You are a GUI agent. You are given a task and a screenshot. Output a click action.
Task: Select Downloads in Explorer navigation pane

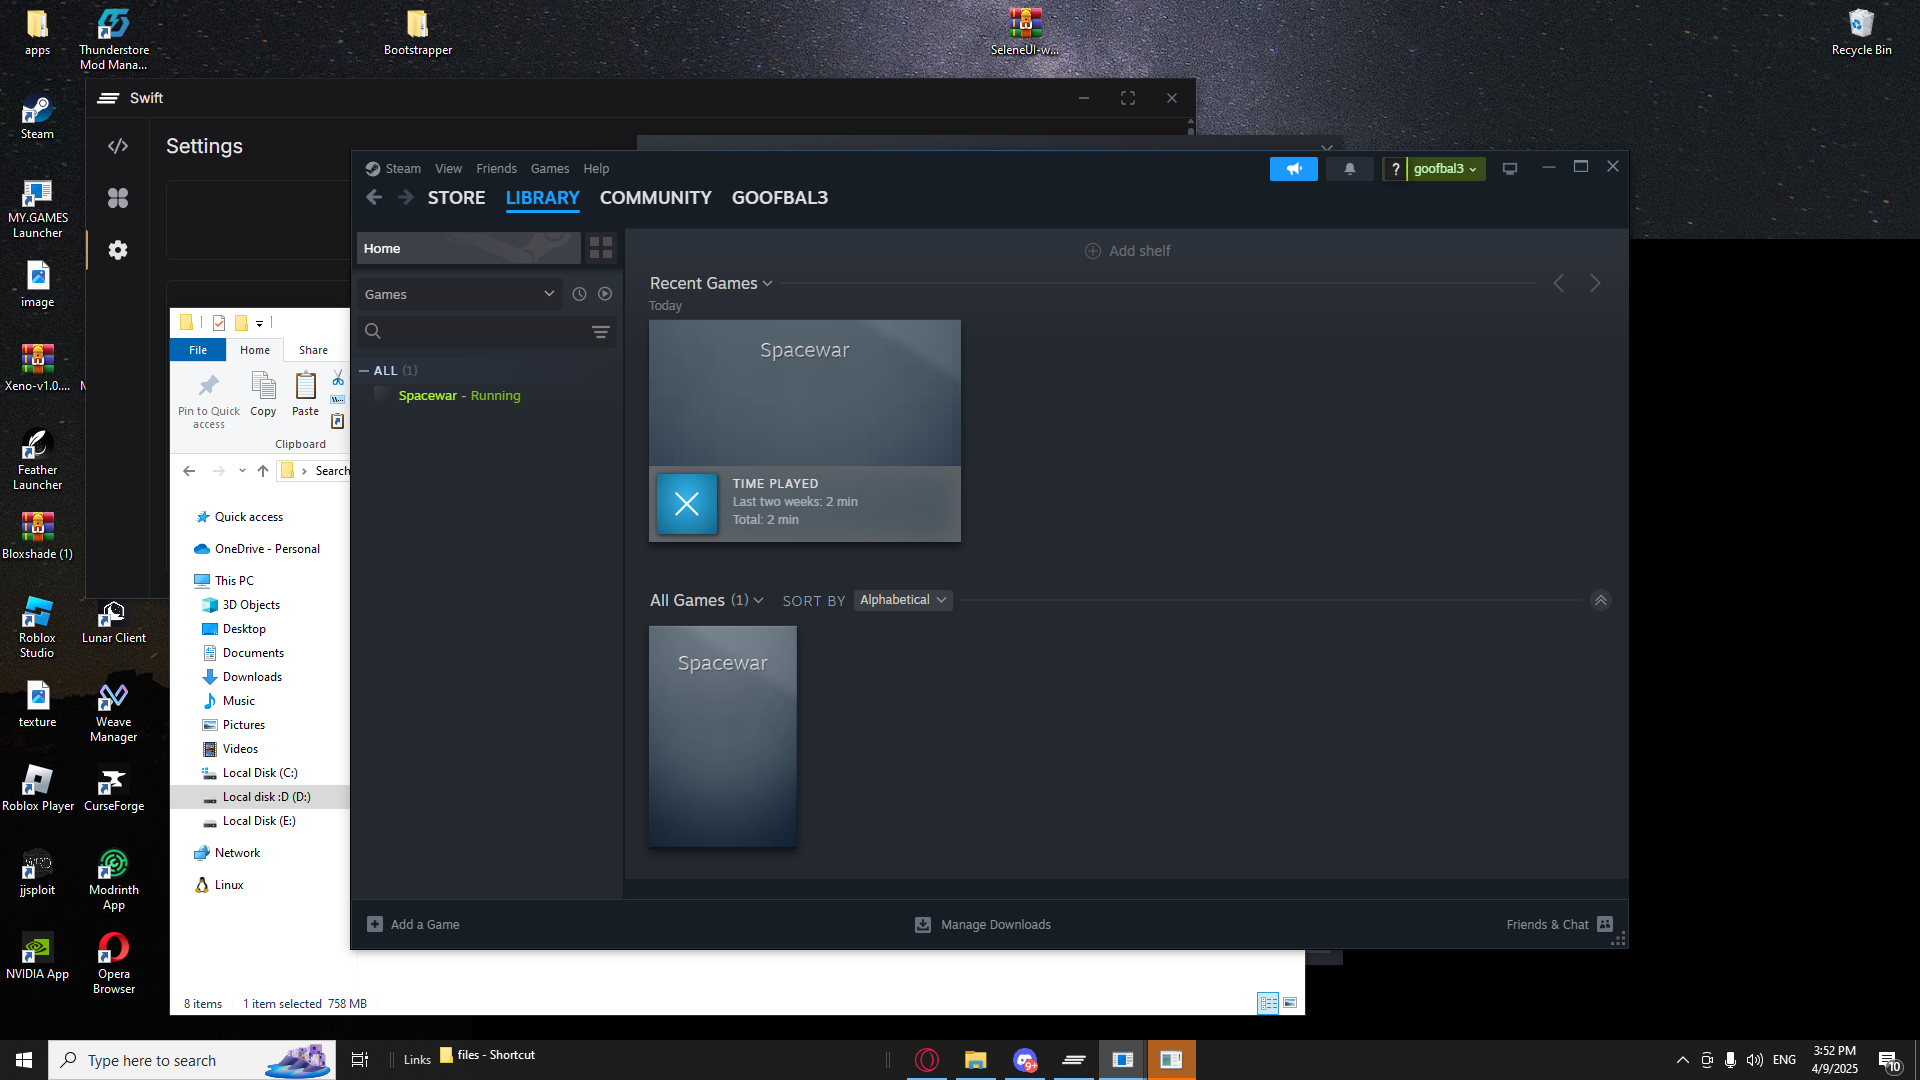[252, 677]
